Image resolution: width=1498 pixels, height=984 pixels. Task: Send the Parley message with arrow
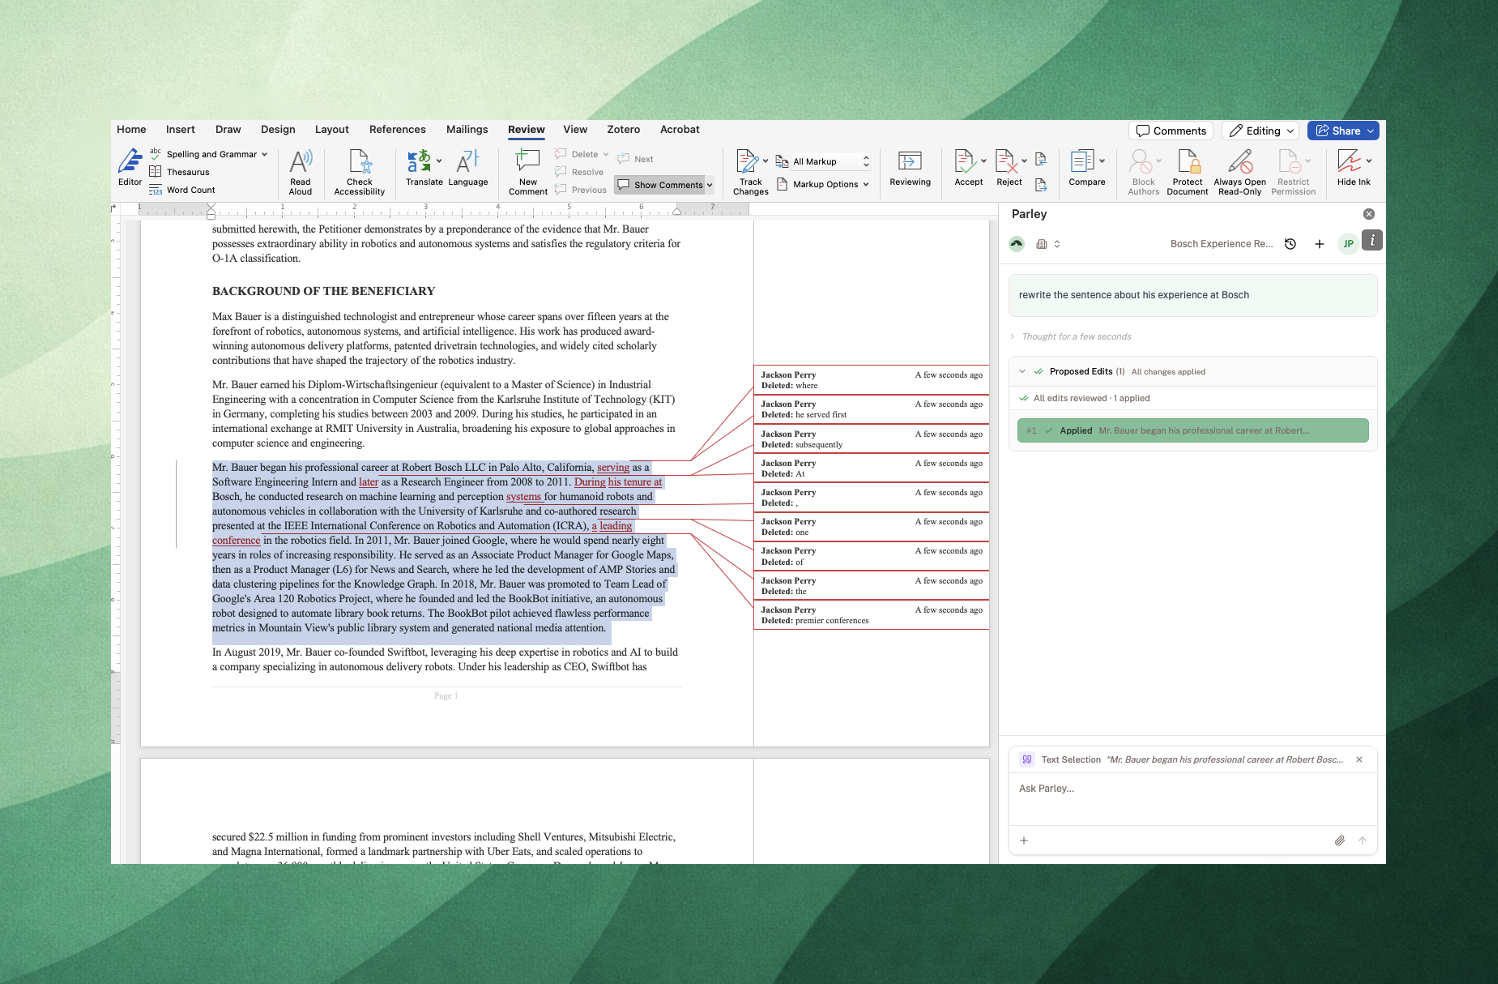tap(1362, 841)
